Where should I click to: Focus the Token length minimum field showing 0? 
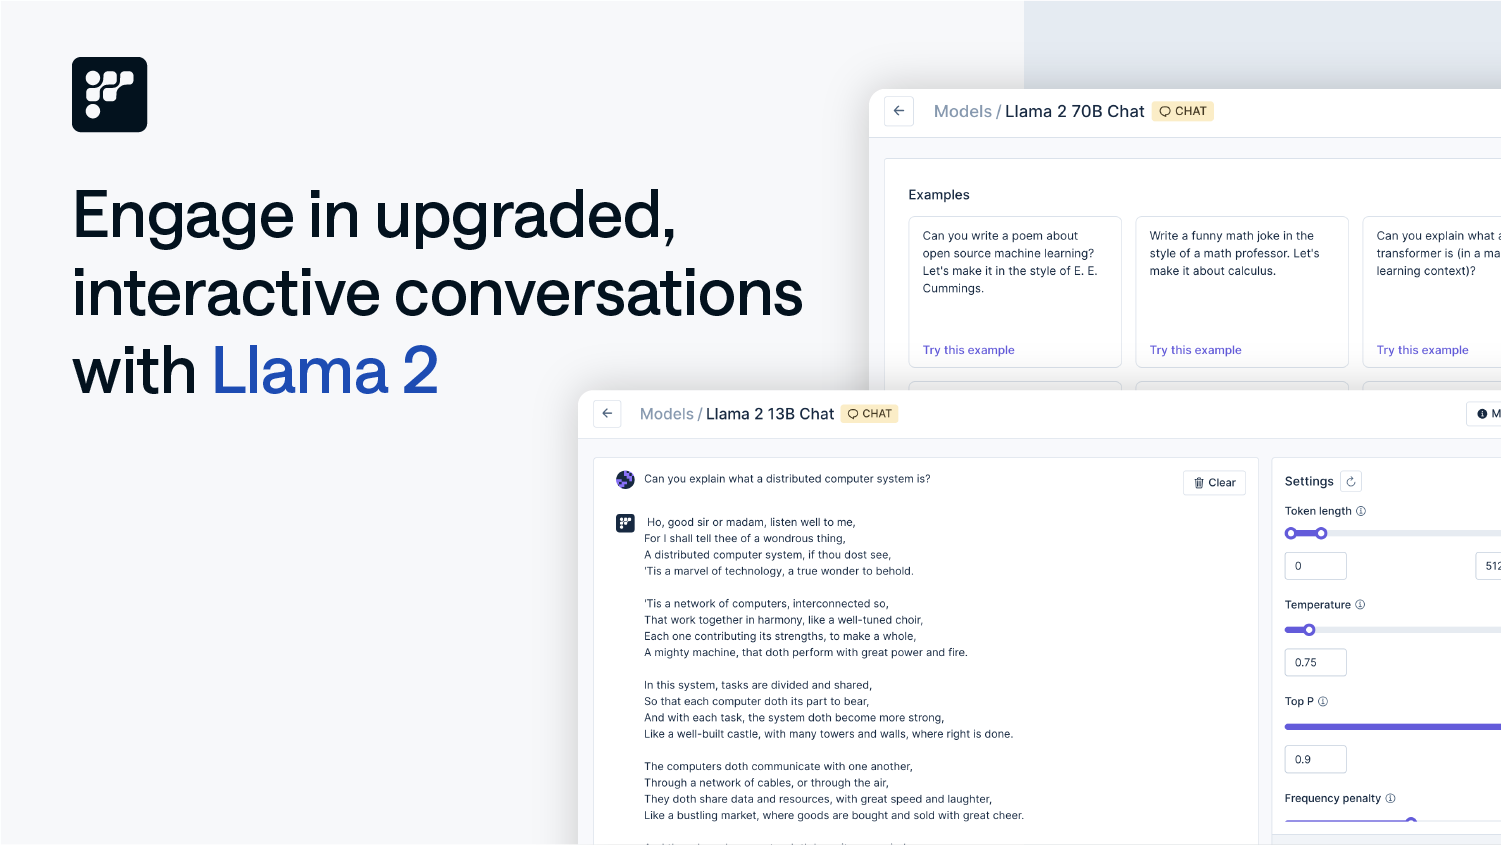(x=1316, y=566)
